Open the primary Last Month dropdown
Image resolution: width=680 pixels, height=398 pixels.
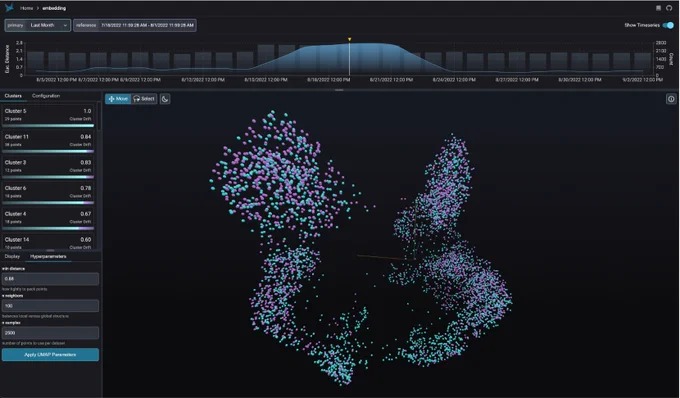click(x=37, y=25)
